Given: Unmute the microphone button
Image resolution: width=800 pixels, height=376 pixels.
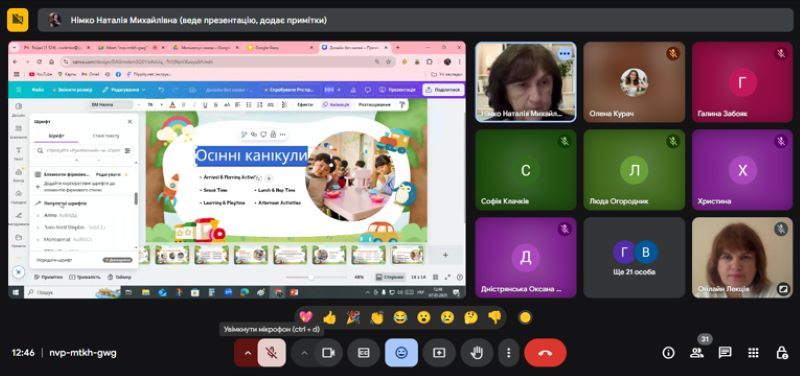Looking at the screenshot, I should (271, 353).
